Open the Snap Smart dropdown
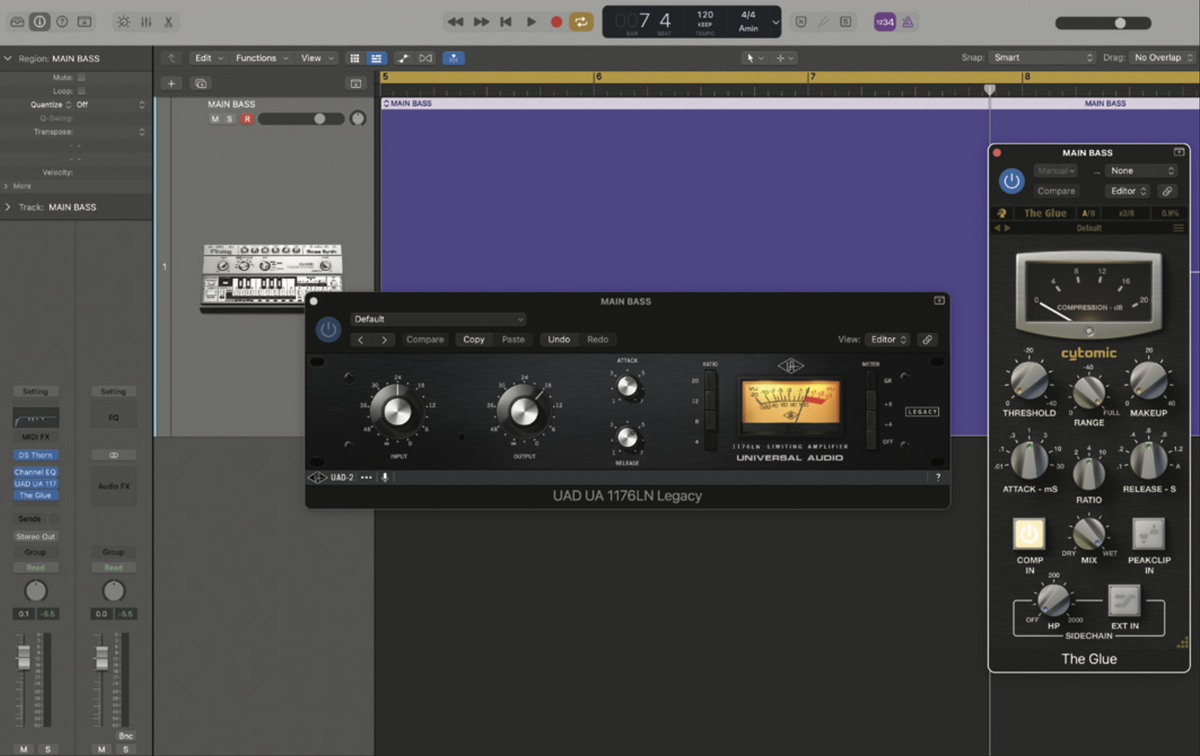This screenshot has width=1200, height=756. coord(1042,58)
